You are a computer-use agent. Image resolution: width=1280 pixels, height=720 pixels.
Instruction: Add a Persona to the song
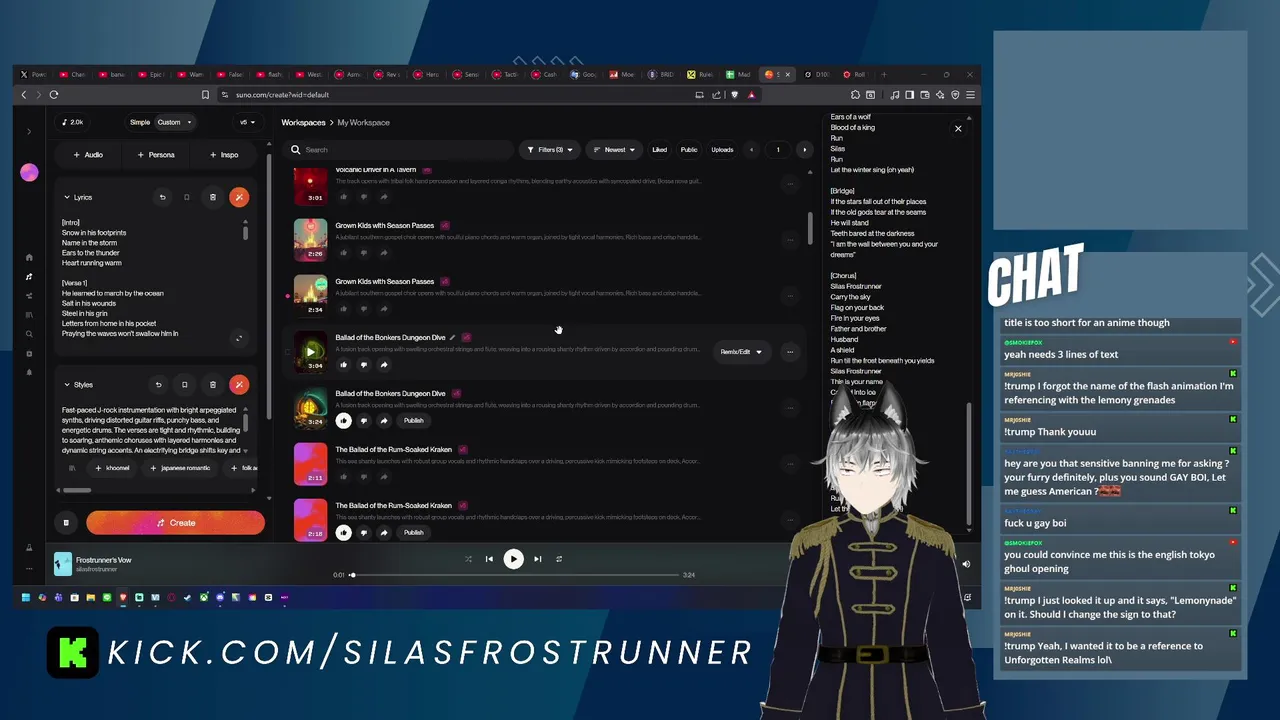(x=156, y=155)
